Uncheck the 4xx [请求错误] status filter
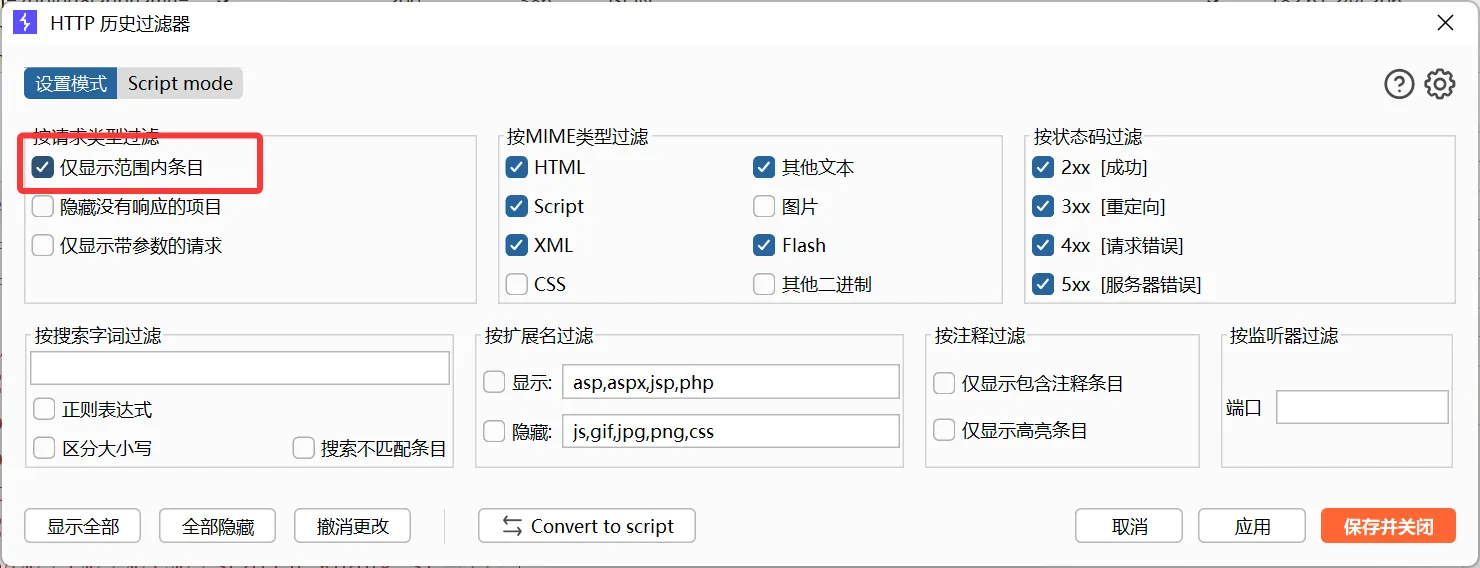This screenshot has height=568, width=1480. tap(1044, 246)
